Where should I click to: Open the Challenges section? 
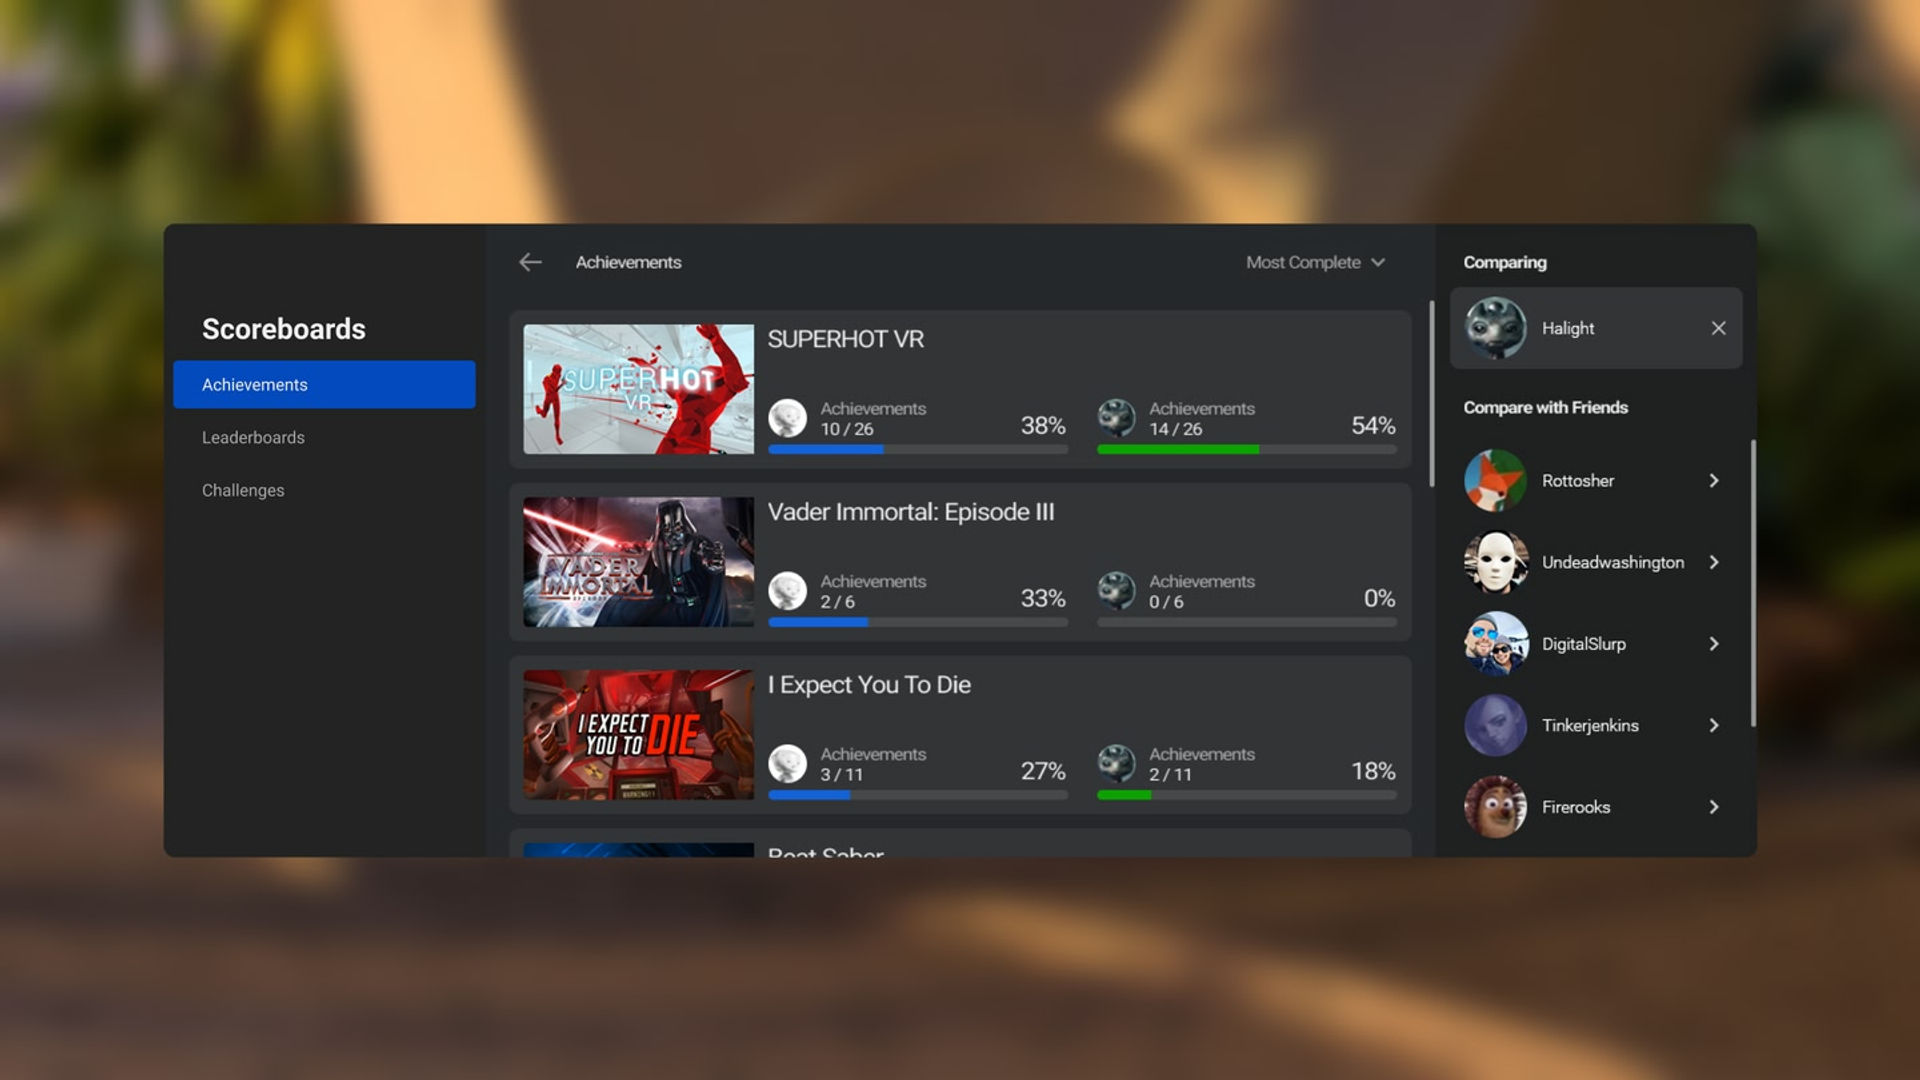[243, 490]
